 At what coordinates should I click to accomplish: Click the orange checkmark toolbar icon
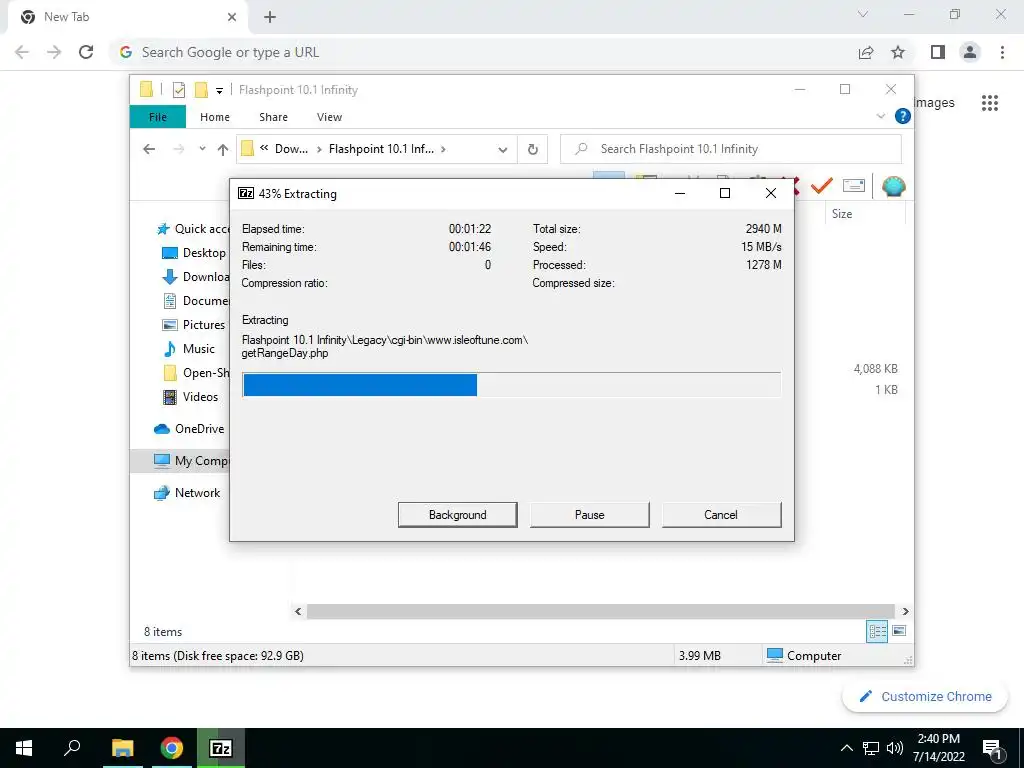coord(821,186)
